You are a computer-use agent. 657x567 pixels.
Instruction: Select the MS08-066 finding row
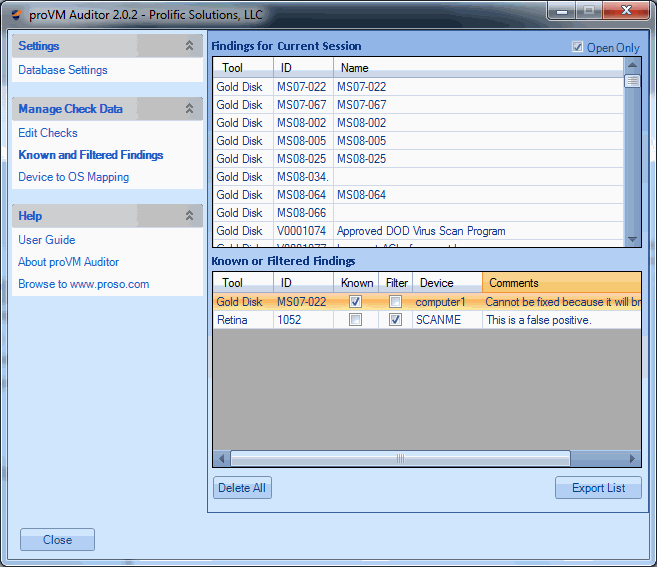click(x=418, y=213)
